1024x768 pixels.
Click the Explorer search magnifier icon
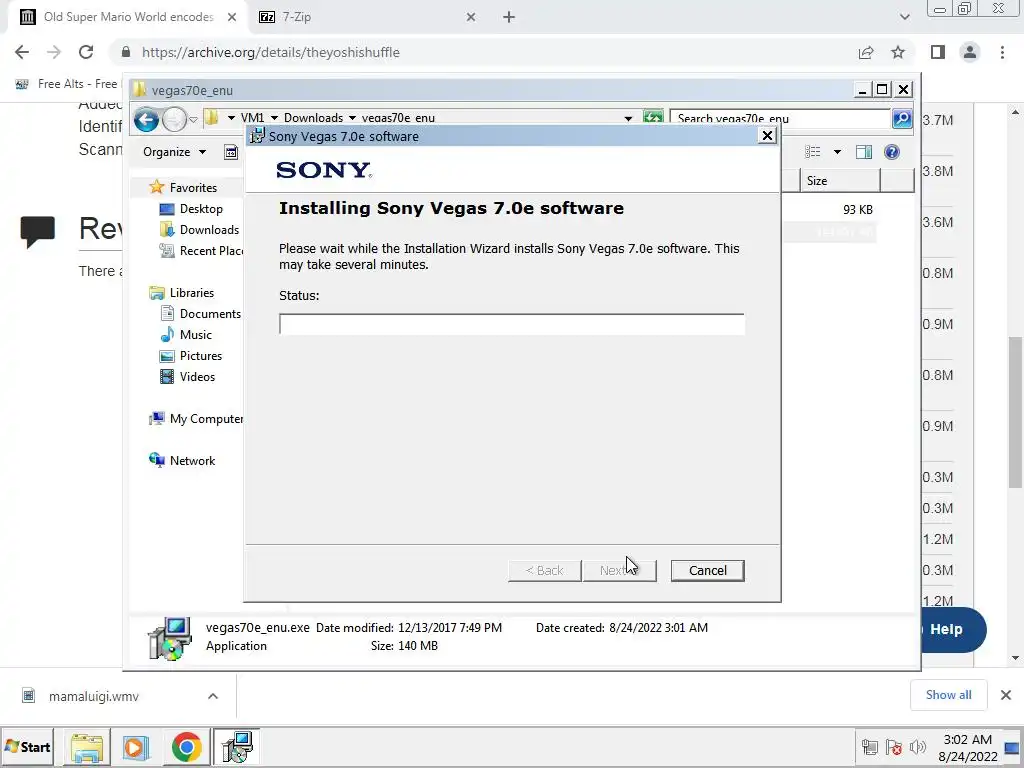[902, 118]
